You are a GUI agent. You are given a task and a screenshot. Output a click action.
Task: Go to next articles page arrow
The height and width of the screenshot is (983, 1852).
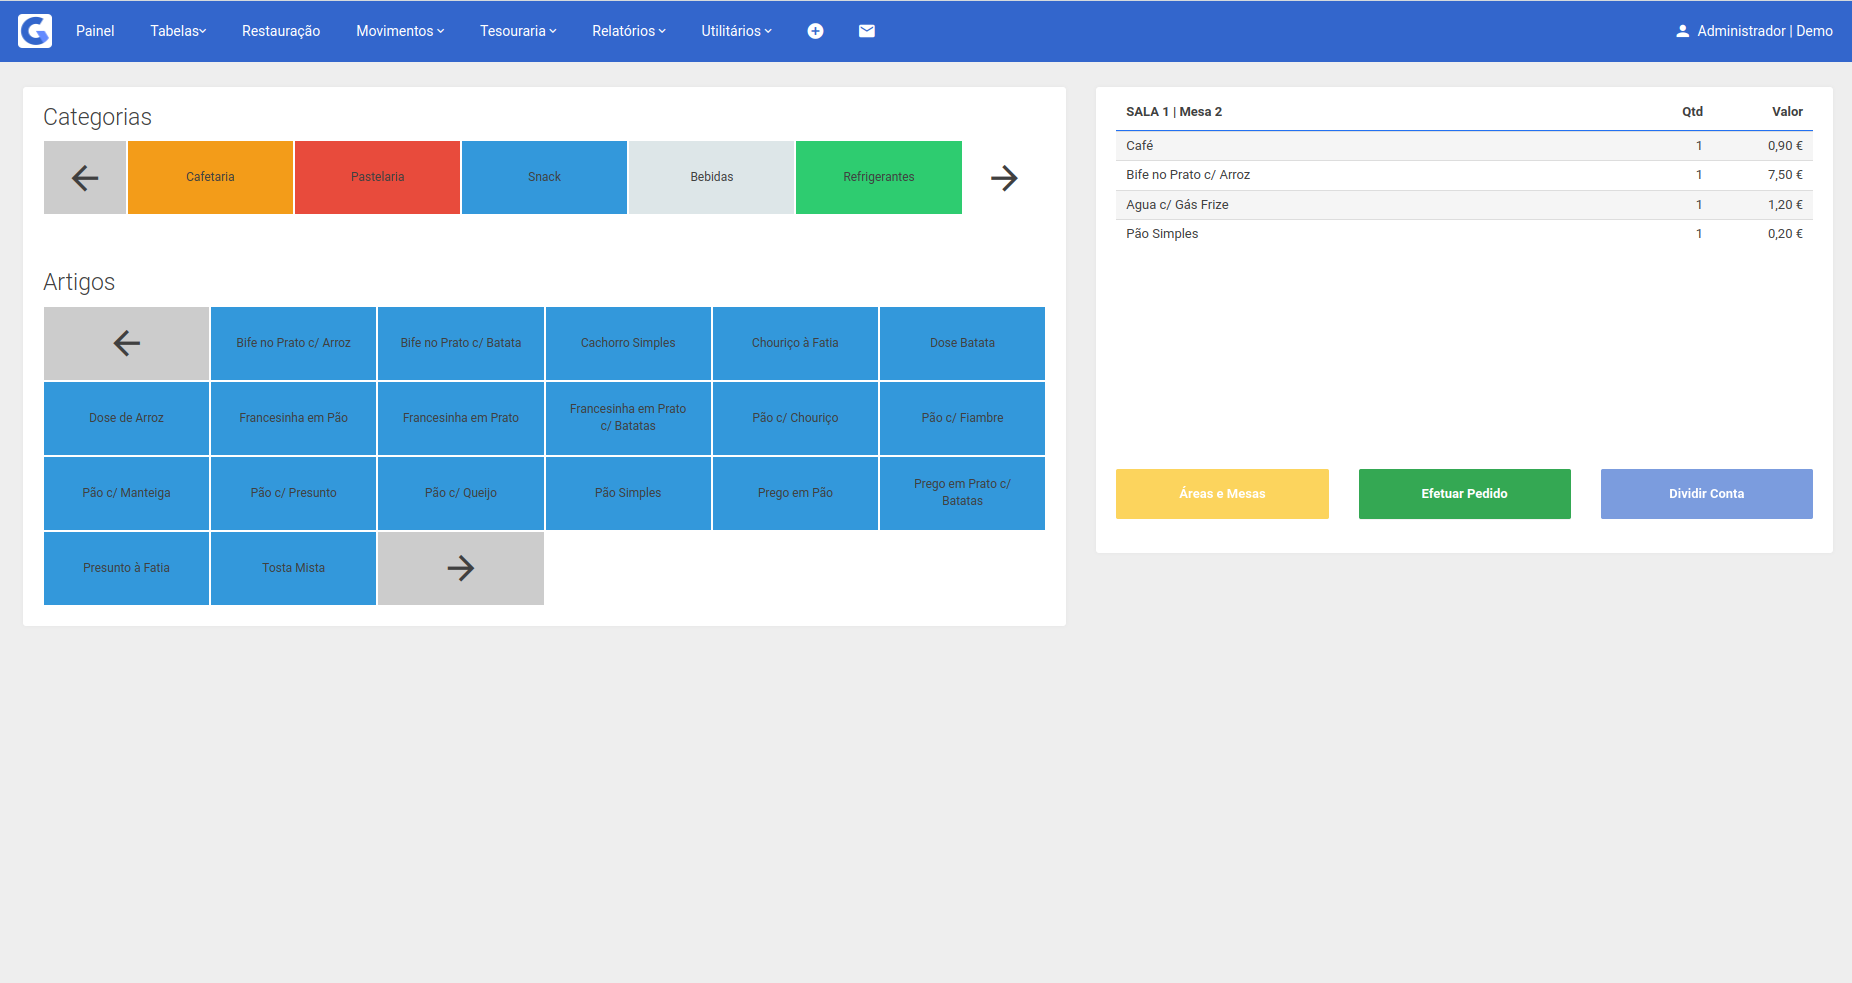click(x=460, y=568)
